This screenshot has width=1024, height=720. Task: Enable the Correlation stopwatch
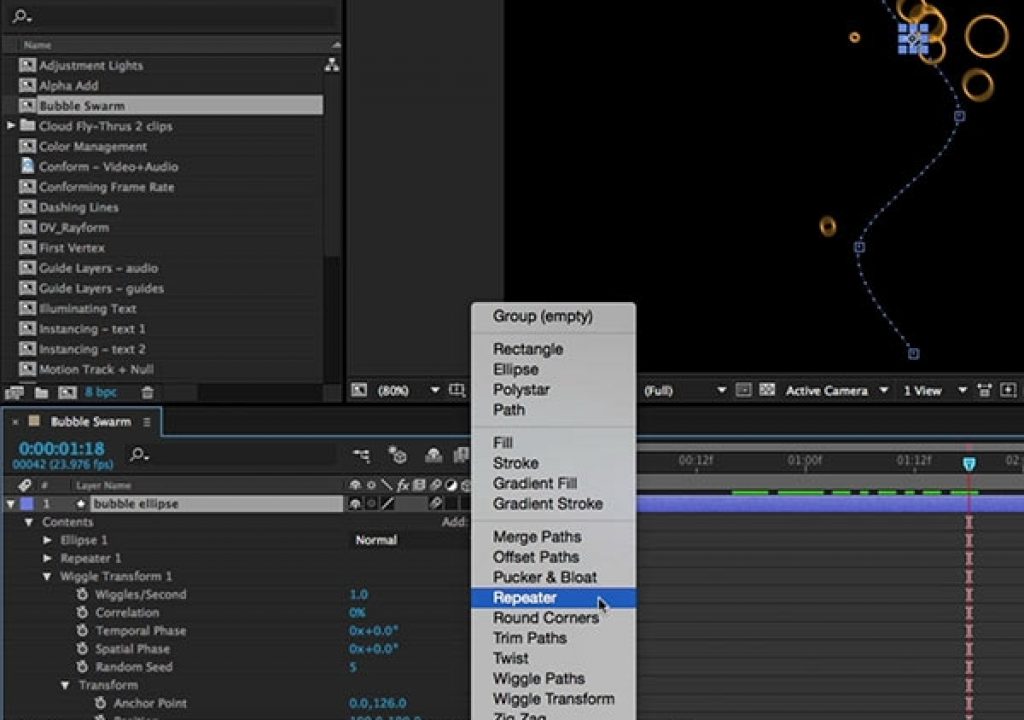pyautogui.click(x=82, y=612)
